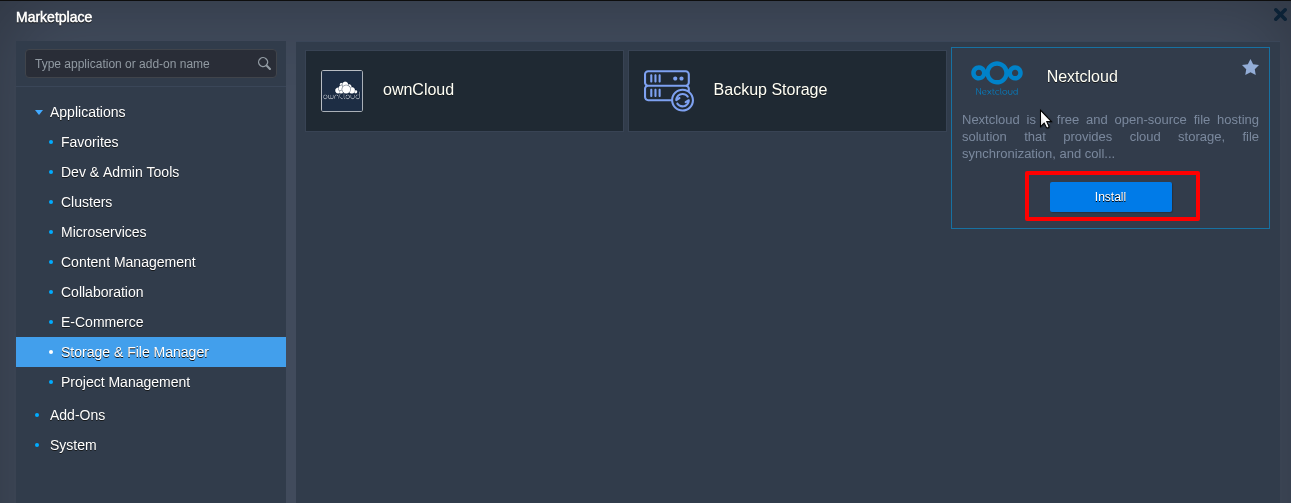This screenshot has width=1291, height=503.
Task: Go to Content Management category
Action: coord(128,262)
